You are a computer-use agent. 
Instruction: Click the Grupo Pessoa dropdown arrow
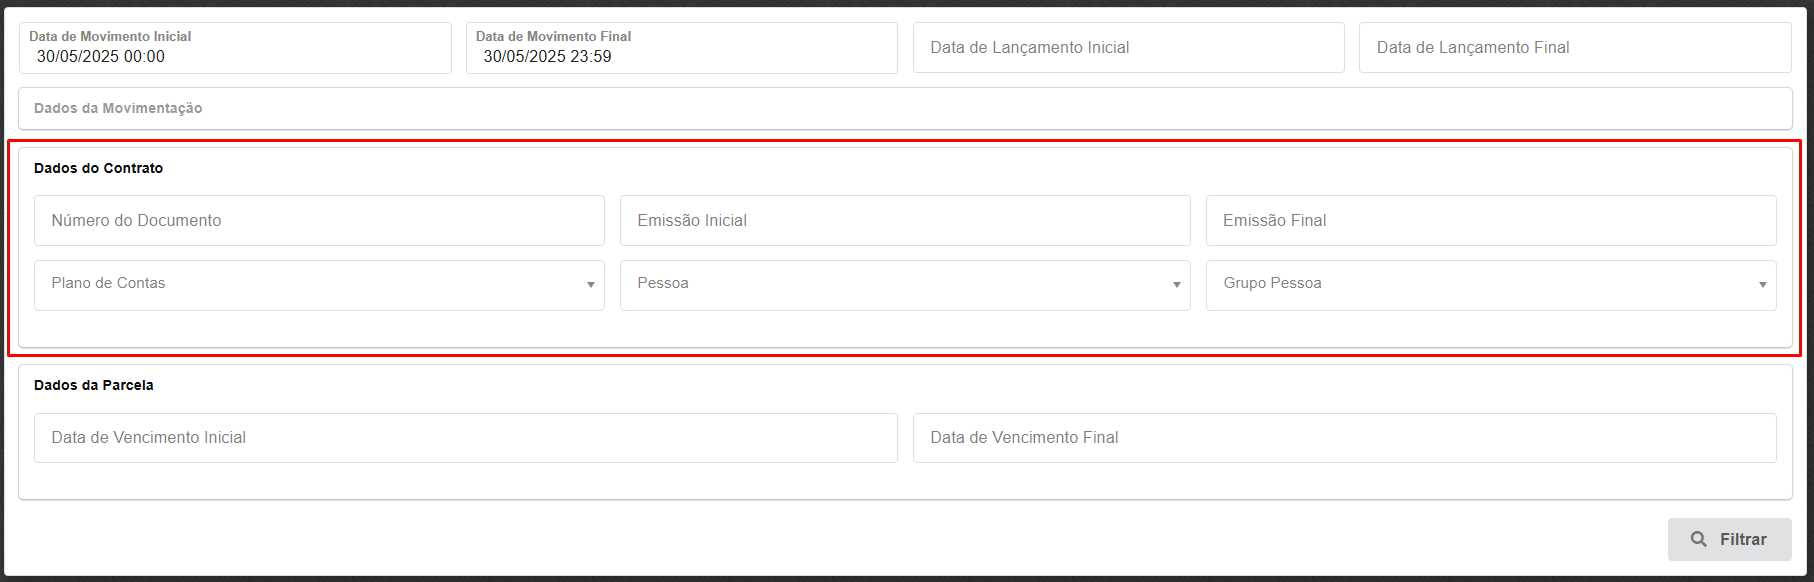click(1762, 285)
